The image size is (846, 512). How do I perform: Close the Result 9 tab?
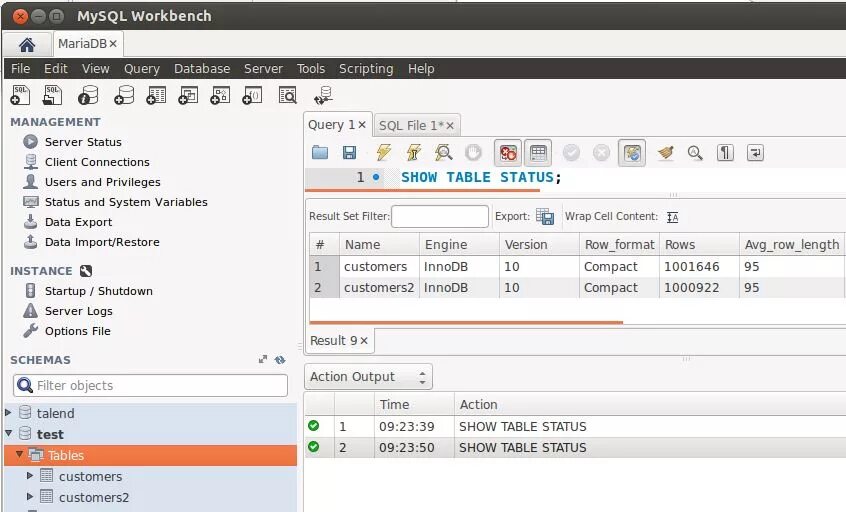[x=364, y=340]
